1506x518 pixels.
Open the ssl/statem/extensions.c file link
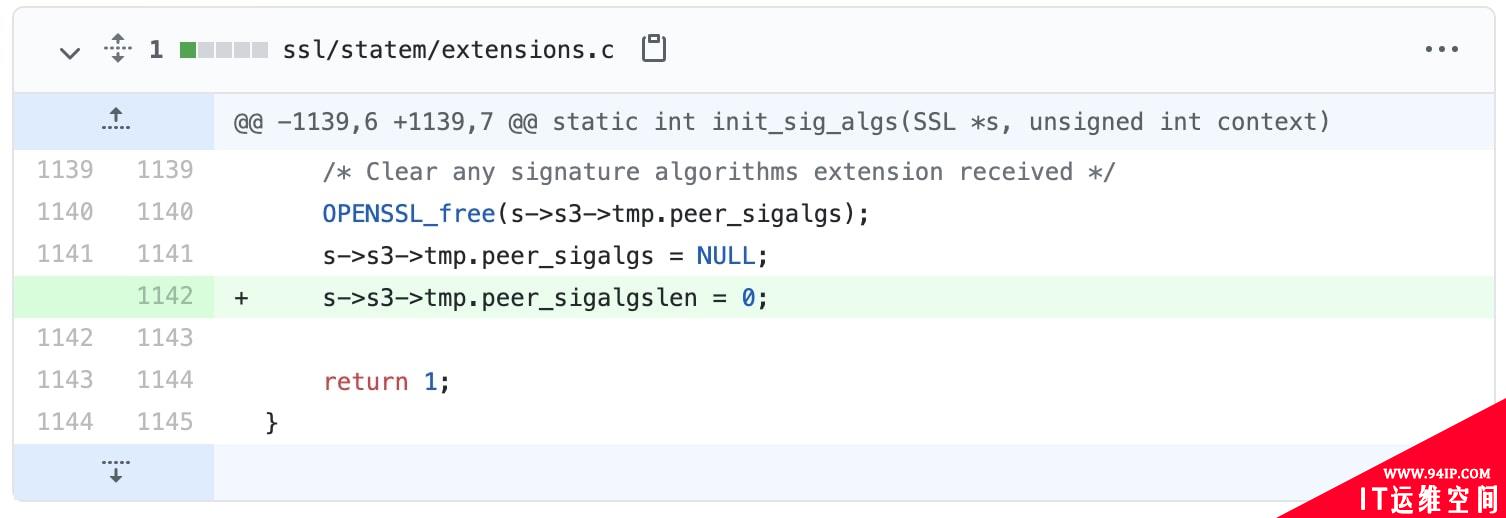[448, 50]
